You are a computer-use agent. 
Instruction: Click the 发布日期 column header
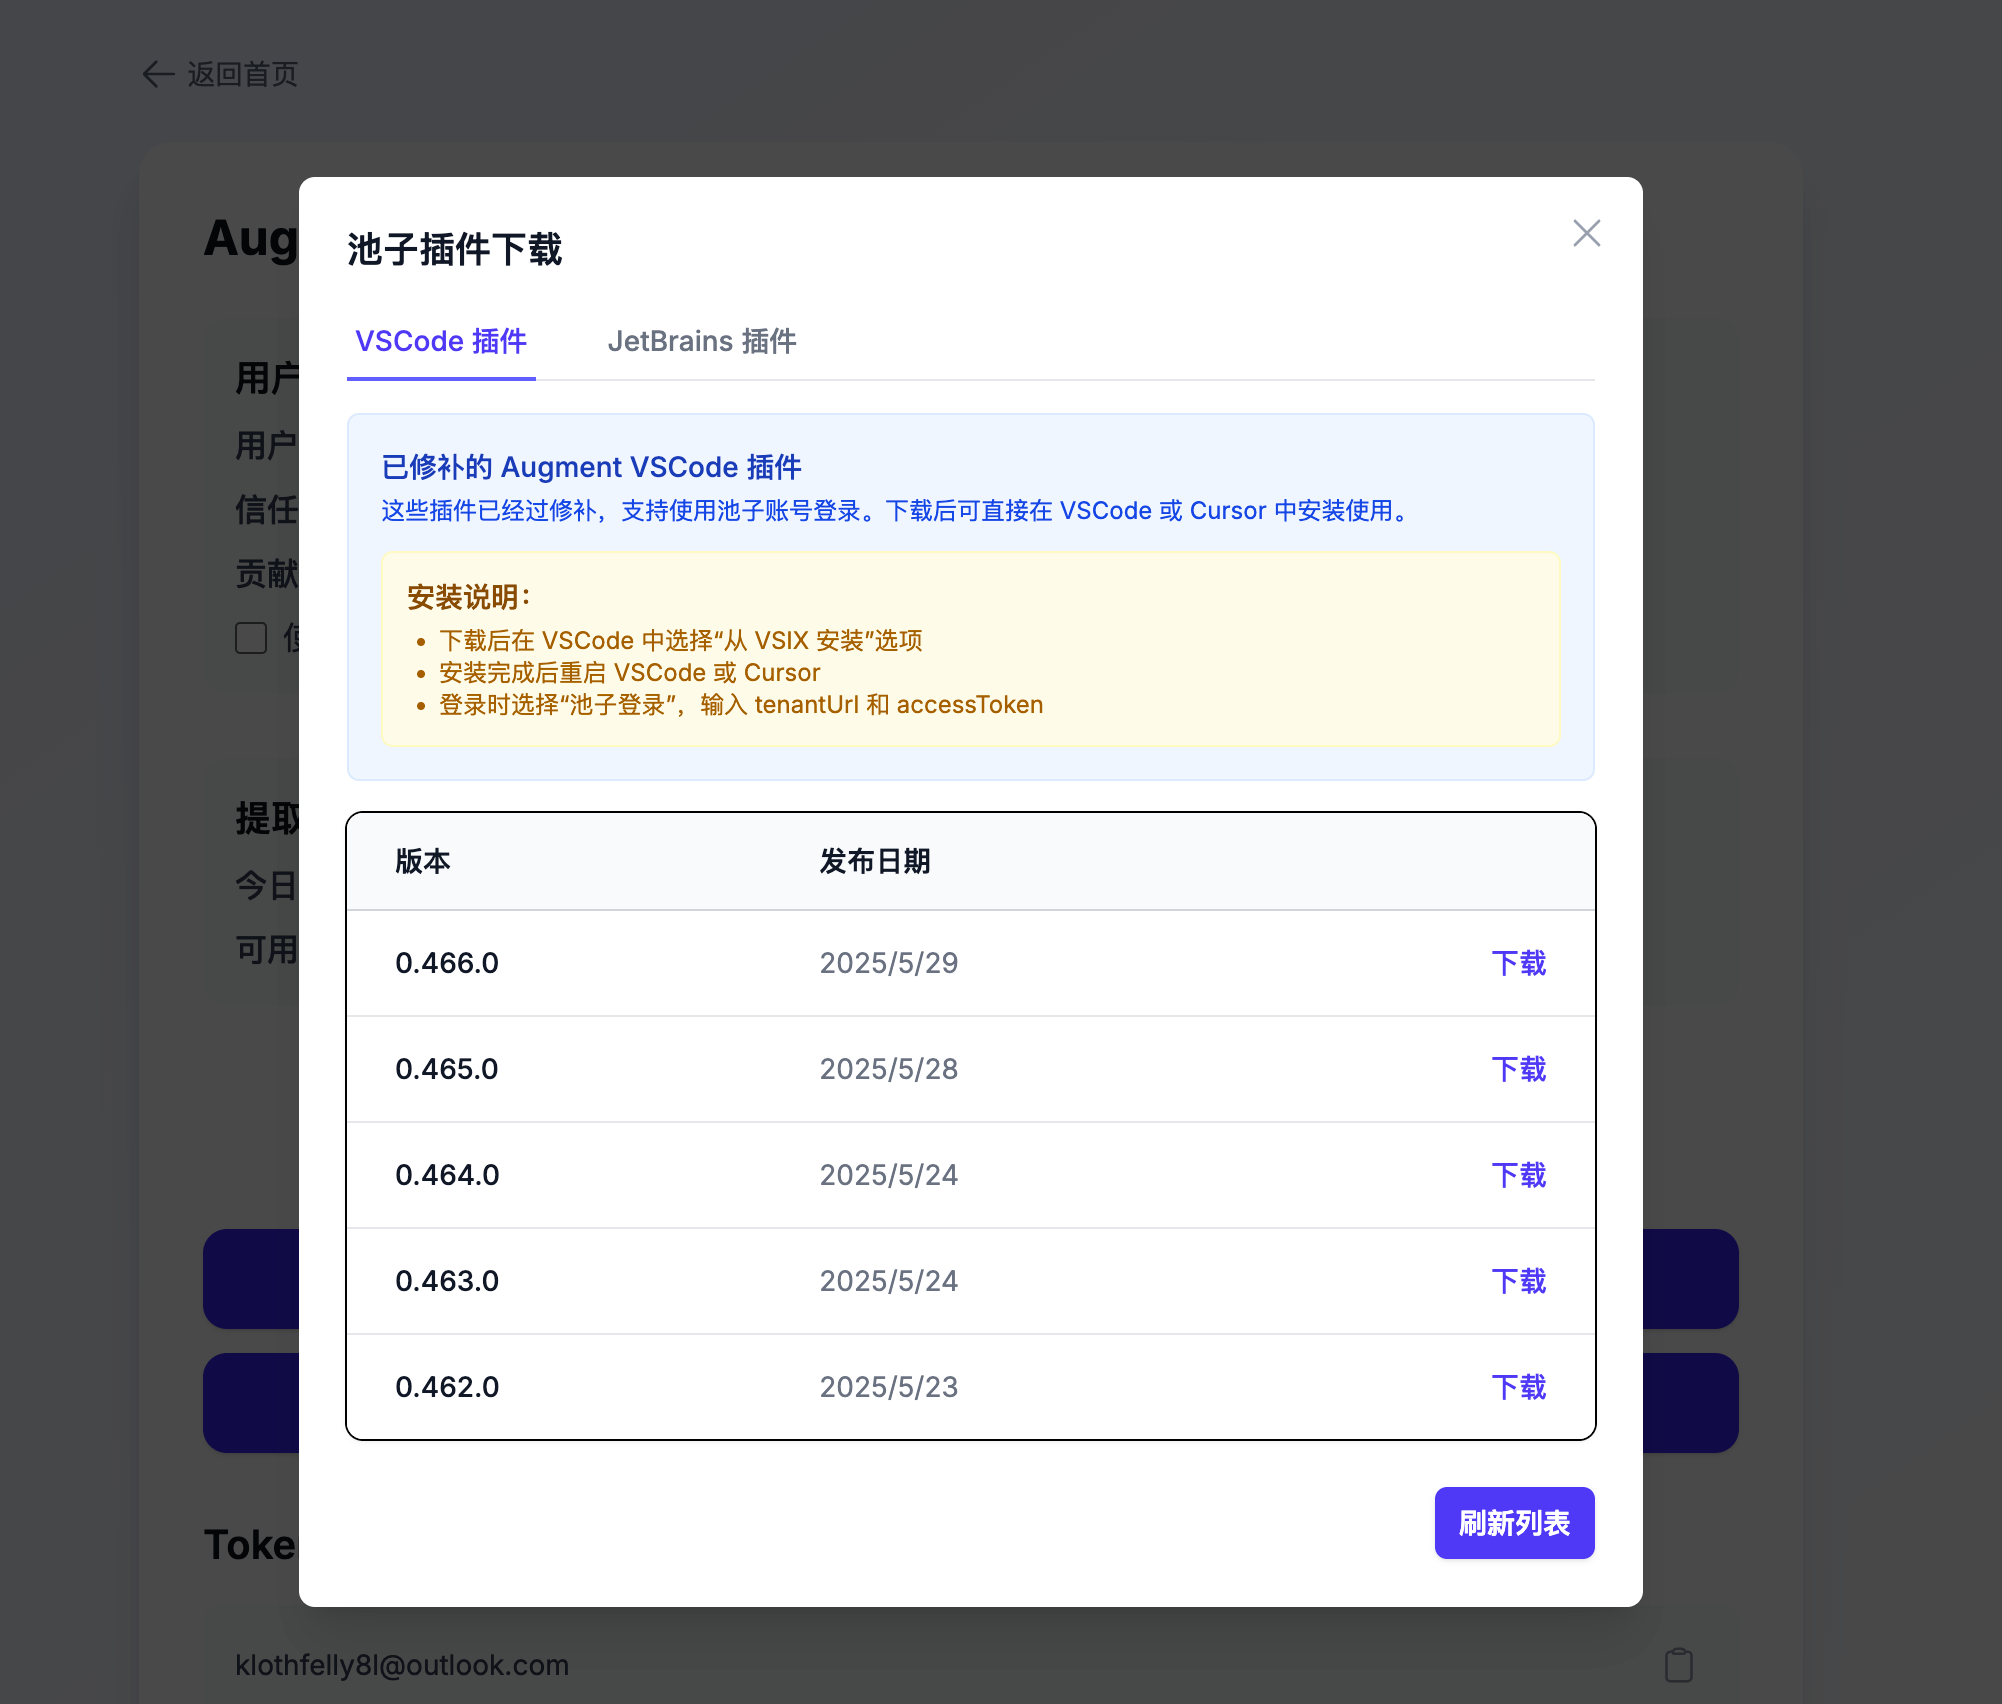(875, 861)
